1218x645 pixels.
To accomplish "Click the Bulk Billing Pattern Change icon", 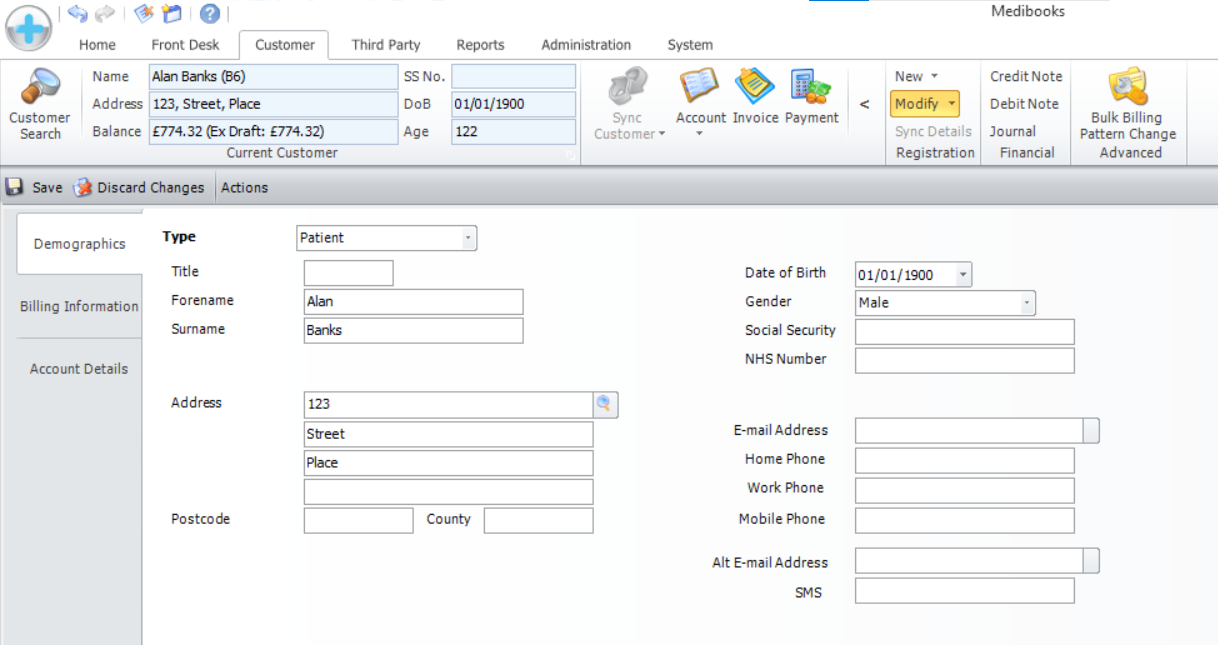I will [1127, 87].
